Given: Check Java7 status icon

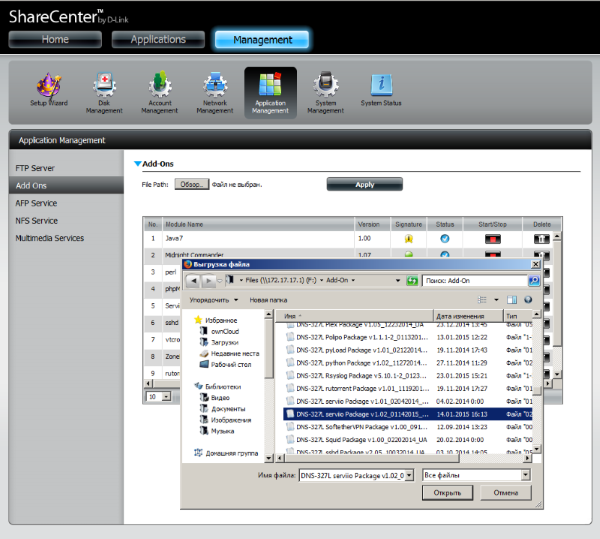Looking at the screenshot, I should pos(445,239).
